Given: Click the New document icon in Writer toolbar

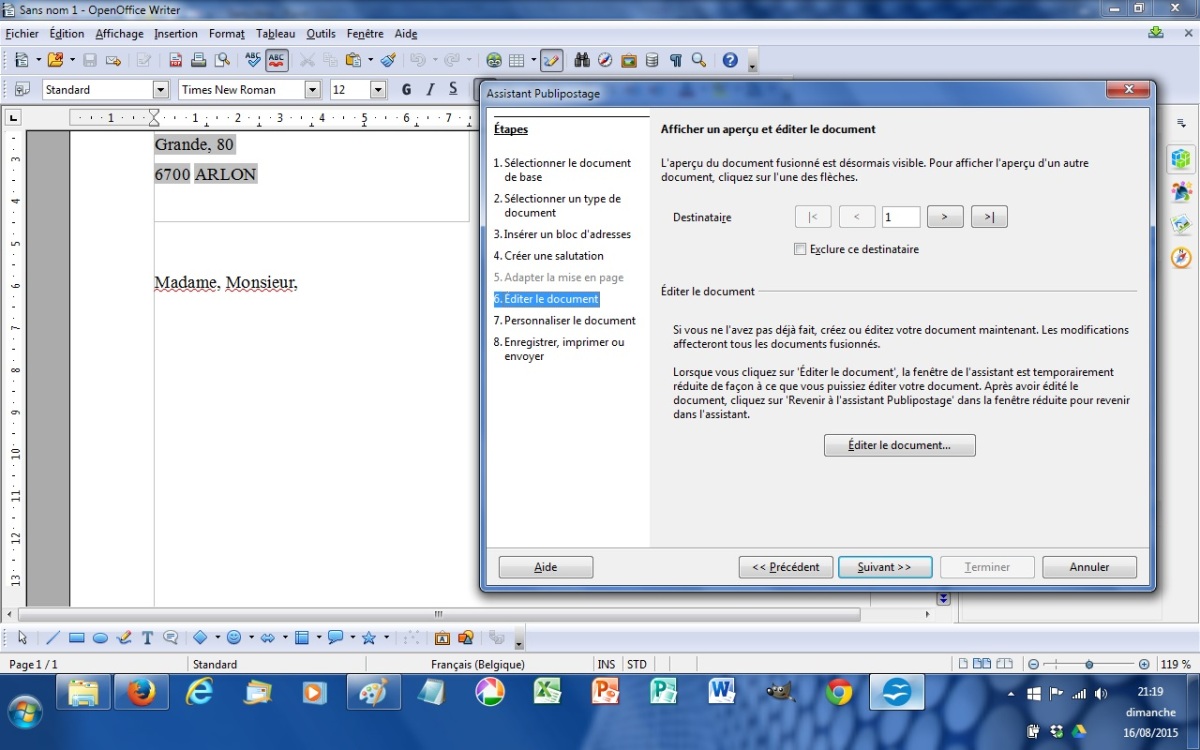Looking at the screenshot, I should 21,60.
